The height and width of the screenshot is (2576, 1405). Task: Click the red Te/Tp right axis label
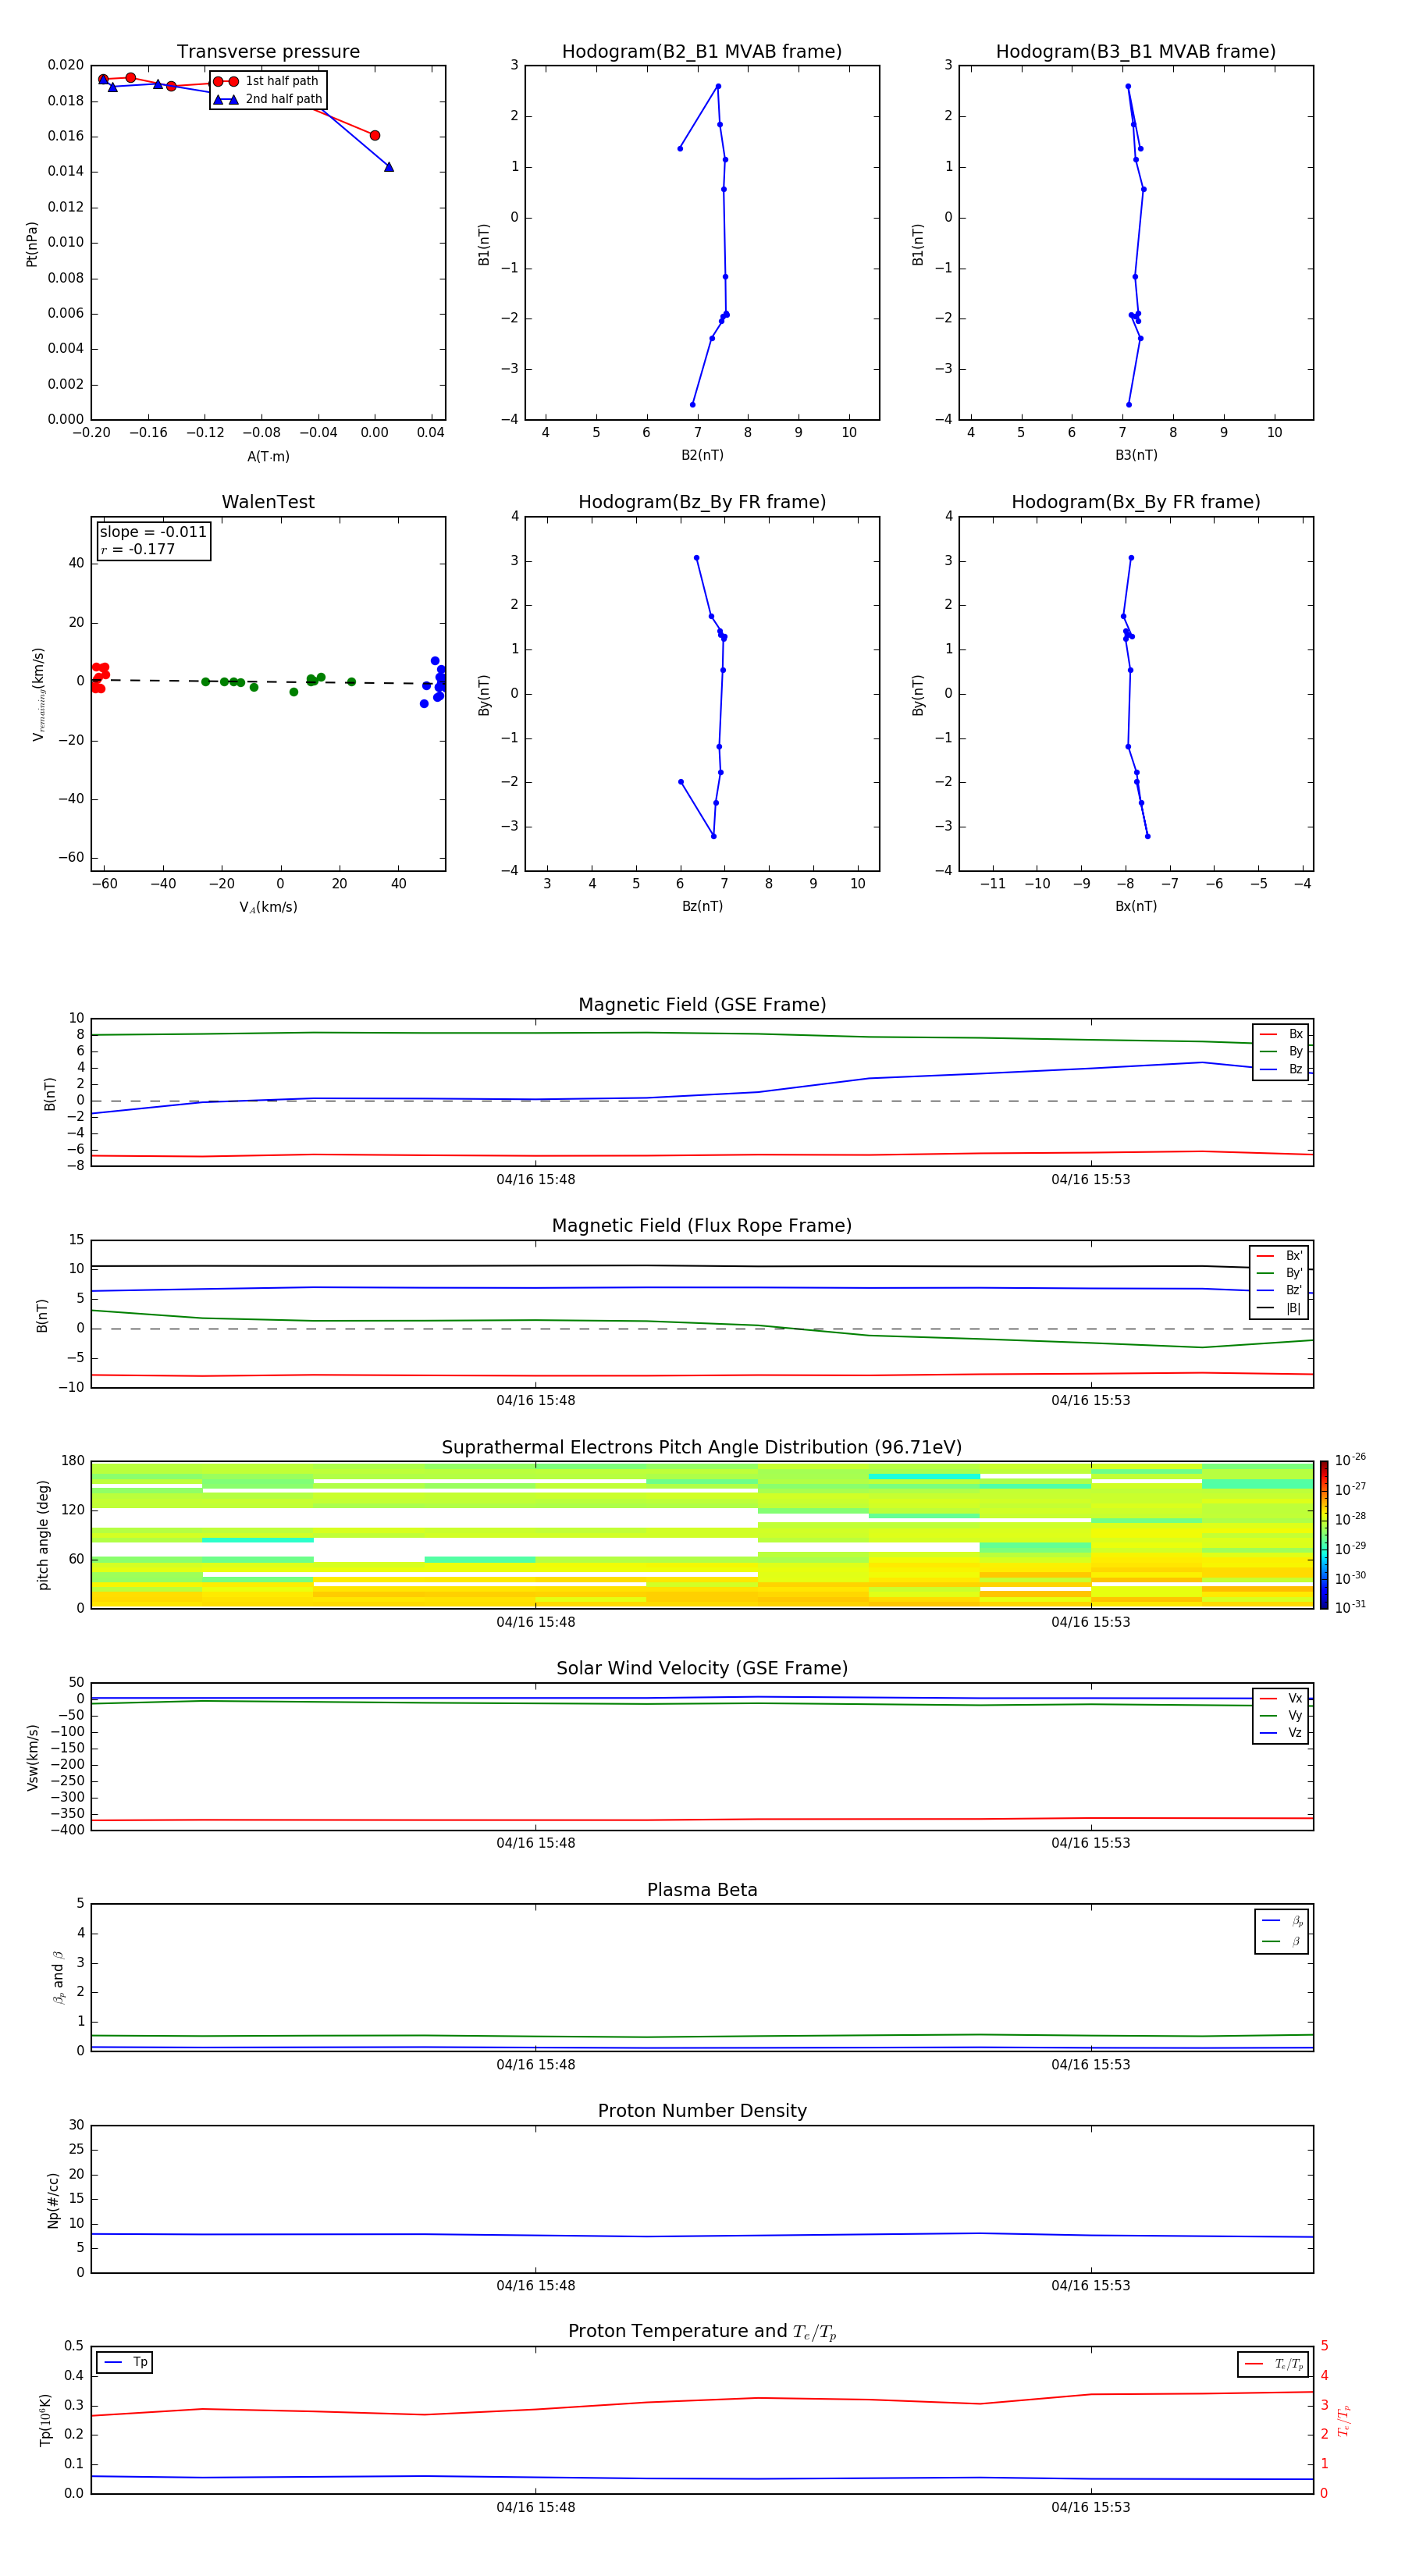pos(1343,2420)
